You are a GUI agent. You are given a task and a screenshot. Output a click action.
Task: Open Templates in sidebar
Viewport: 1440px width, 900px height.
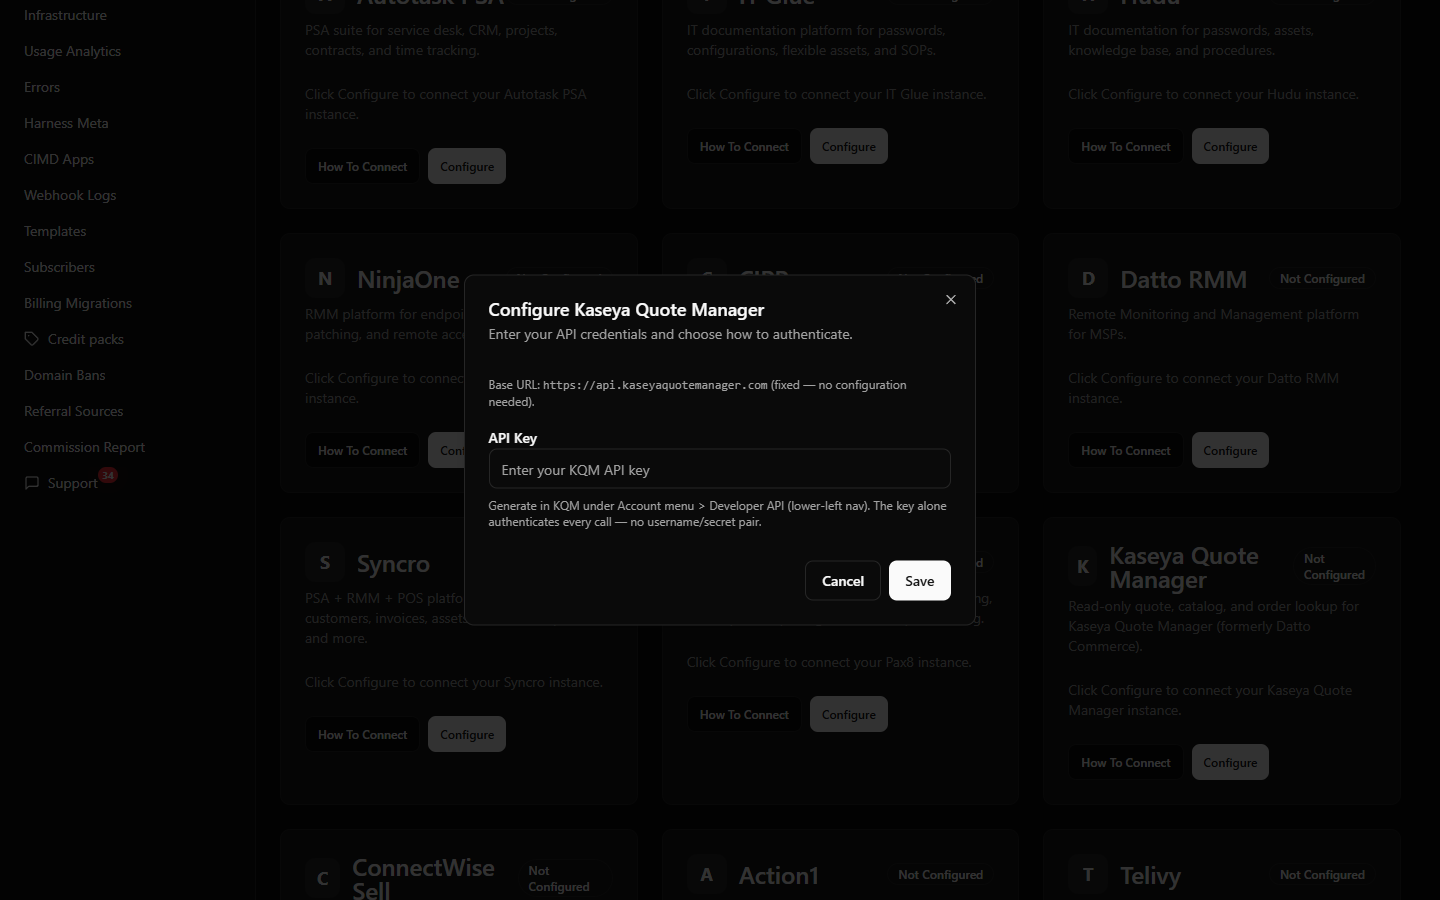[55, 231]
